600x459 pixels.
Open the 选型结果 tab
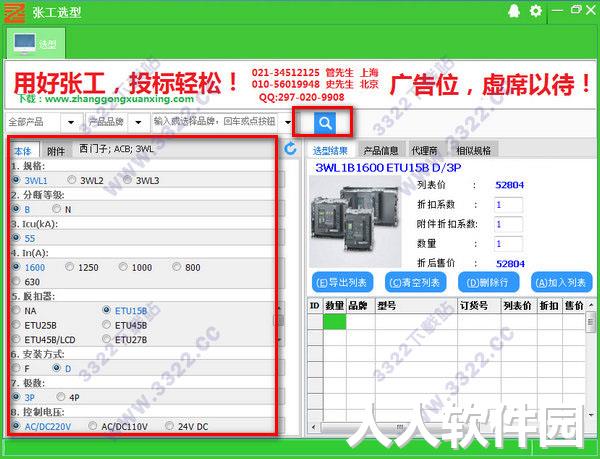point(330,150)
